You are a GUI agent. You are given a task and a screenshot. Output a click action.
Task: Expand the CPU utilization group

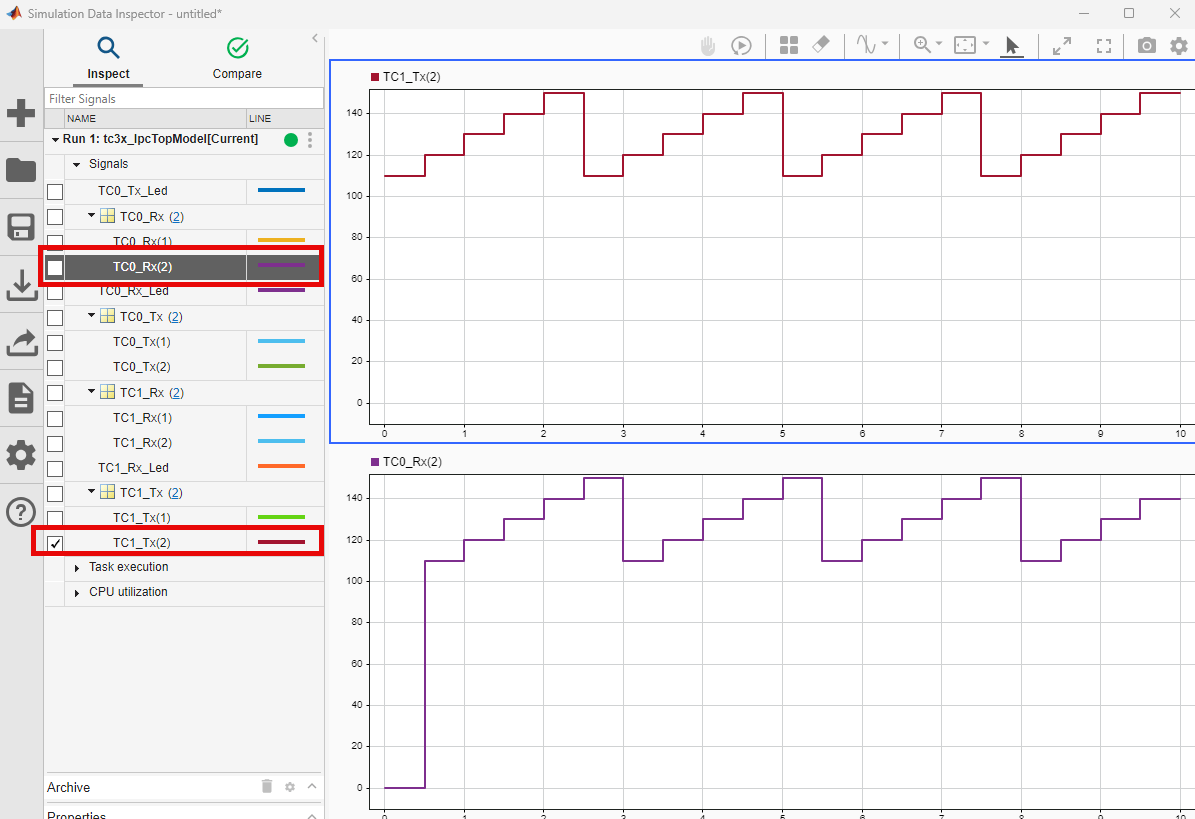(77, 593)
